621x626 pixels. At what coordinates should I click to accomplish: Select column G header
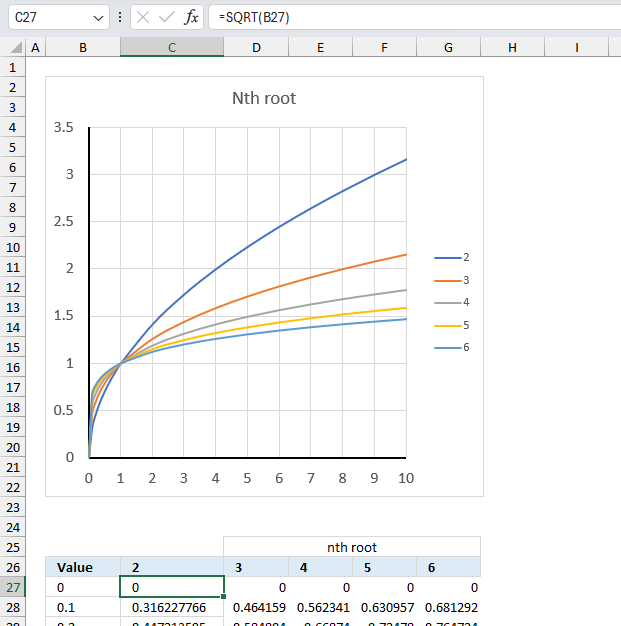click(448, 48)
